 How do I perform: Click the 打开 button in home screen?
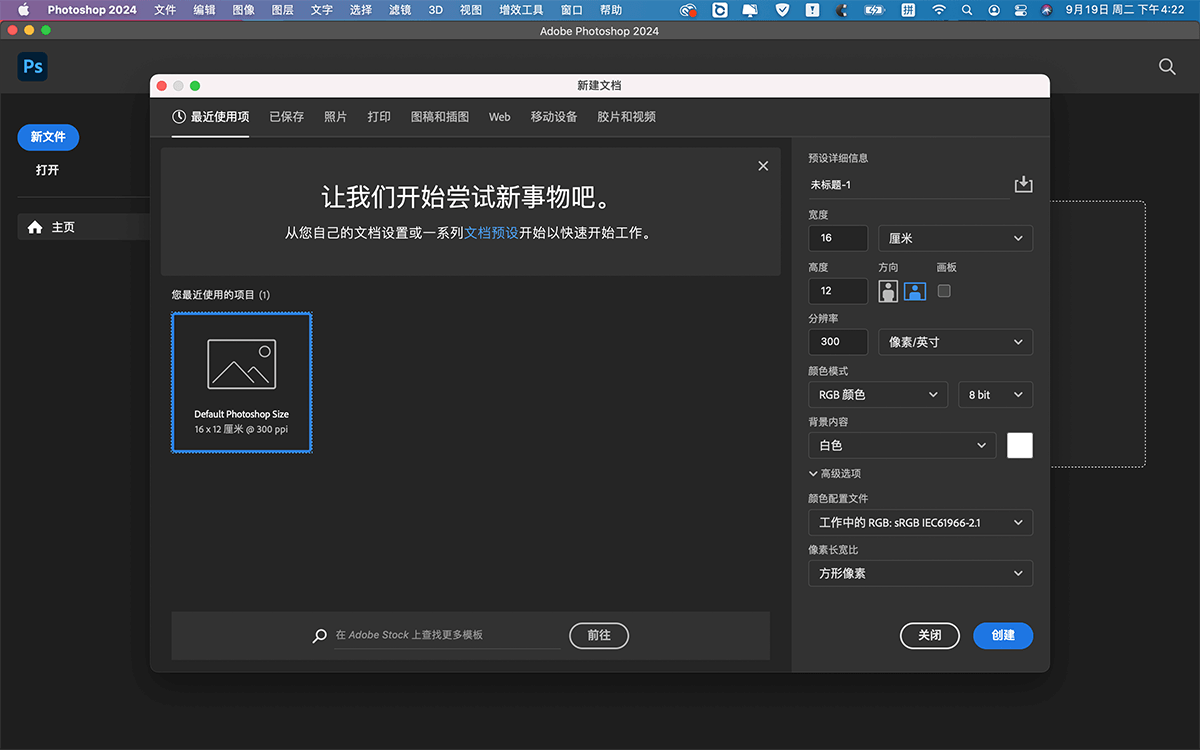pyautogui.click(x=47, y=170)
